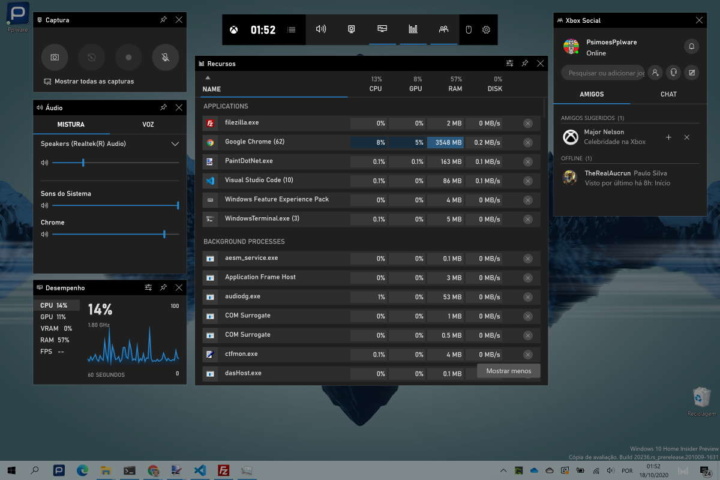Add Major Nelson as friend with plus icon

tap(668, 136)
